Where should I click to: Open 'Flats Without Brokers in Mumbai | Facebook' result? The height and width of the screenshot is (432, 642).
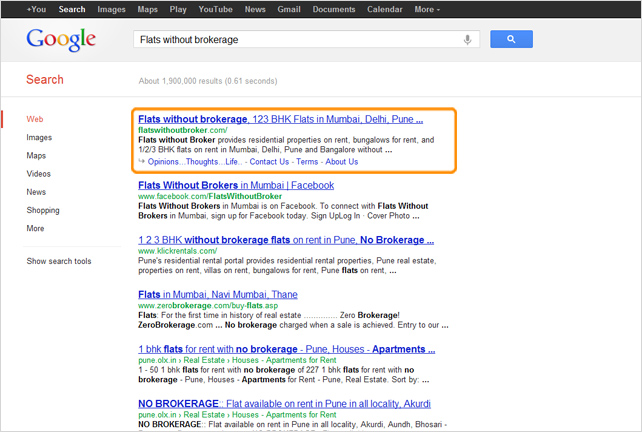tap(236, 185)
